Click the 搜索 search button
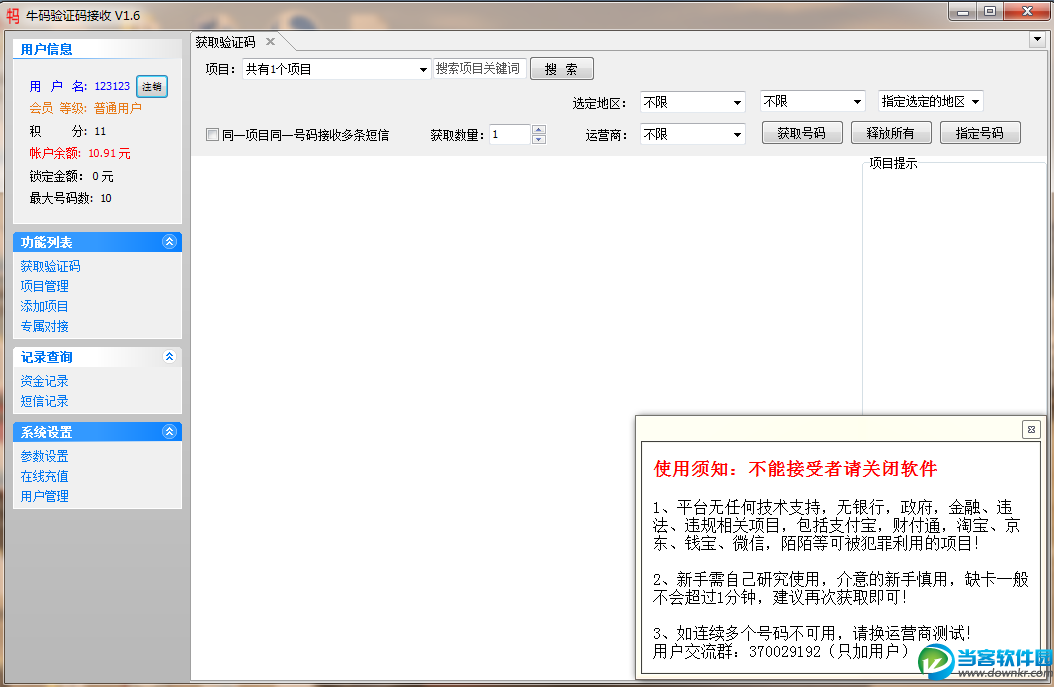This screenshot has height=687, width=1054. click(x=561, y=68)
